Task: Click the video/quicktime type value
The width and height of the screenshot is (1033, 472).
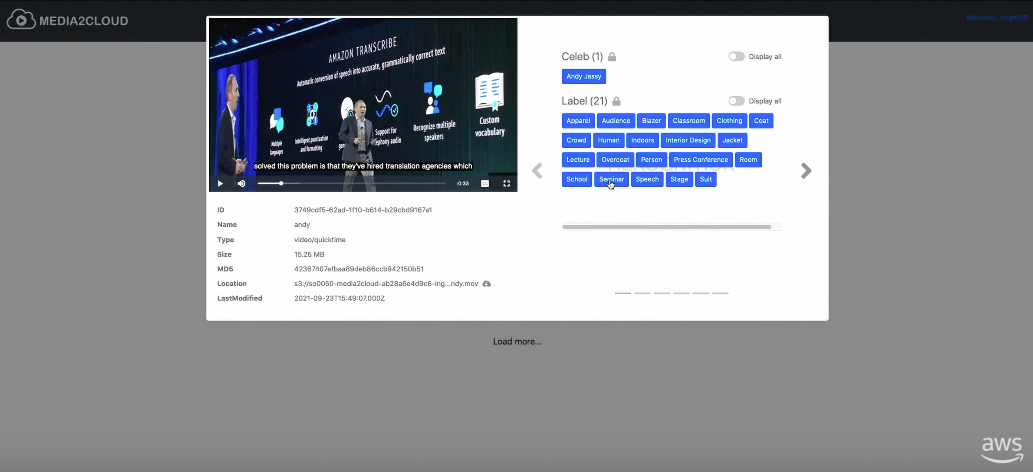Action: click(320, 240)
